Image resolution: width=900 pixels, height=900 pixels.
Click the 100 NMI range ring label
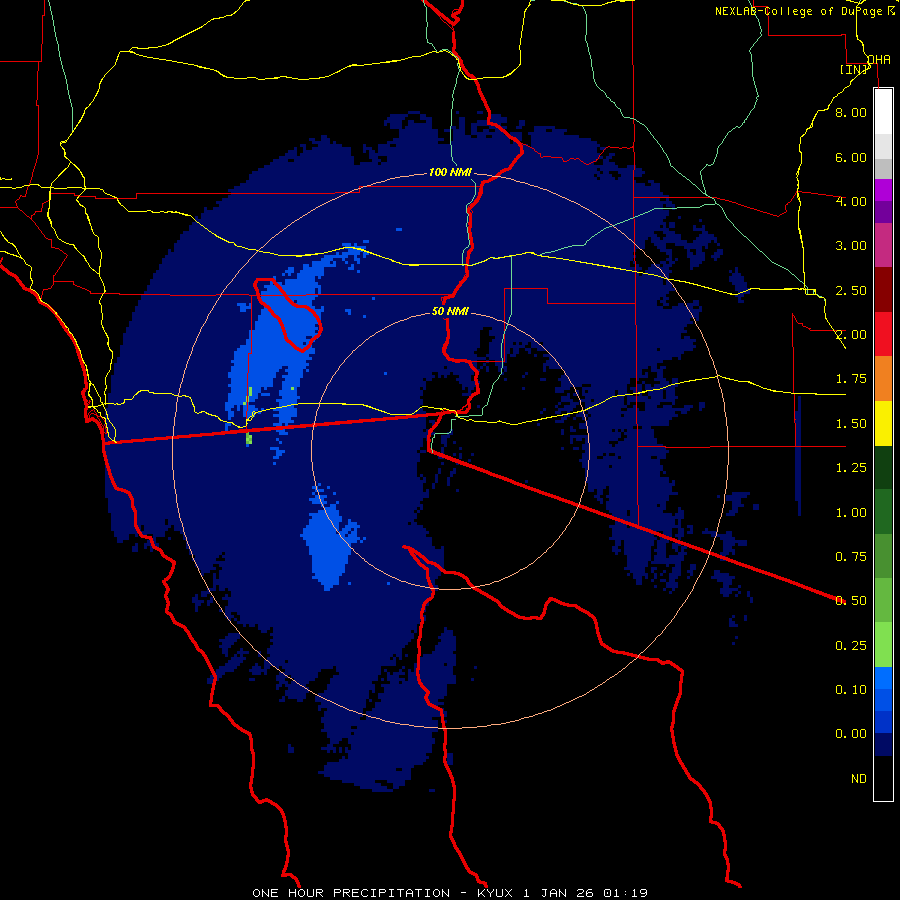pyautogui.click(x=450, y=172)
